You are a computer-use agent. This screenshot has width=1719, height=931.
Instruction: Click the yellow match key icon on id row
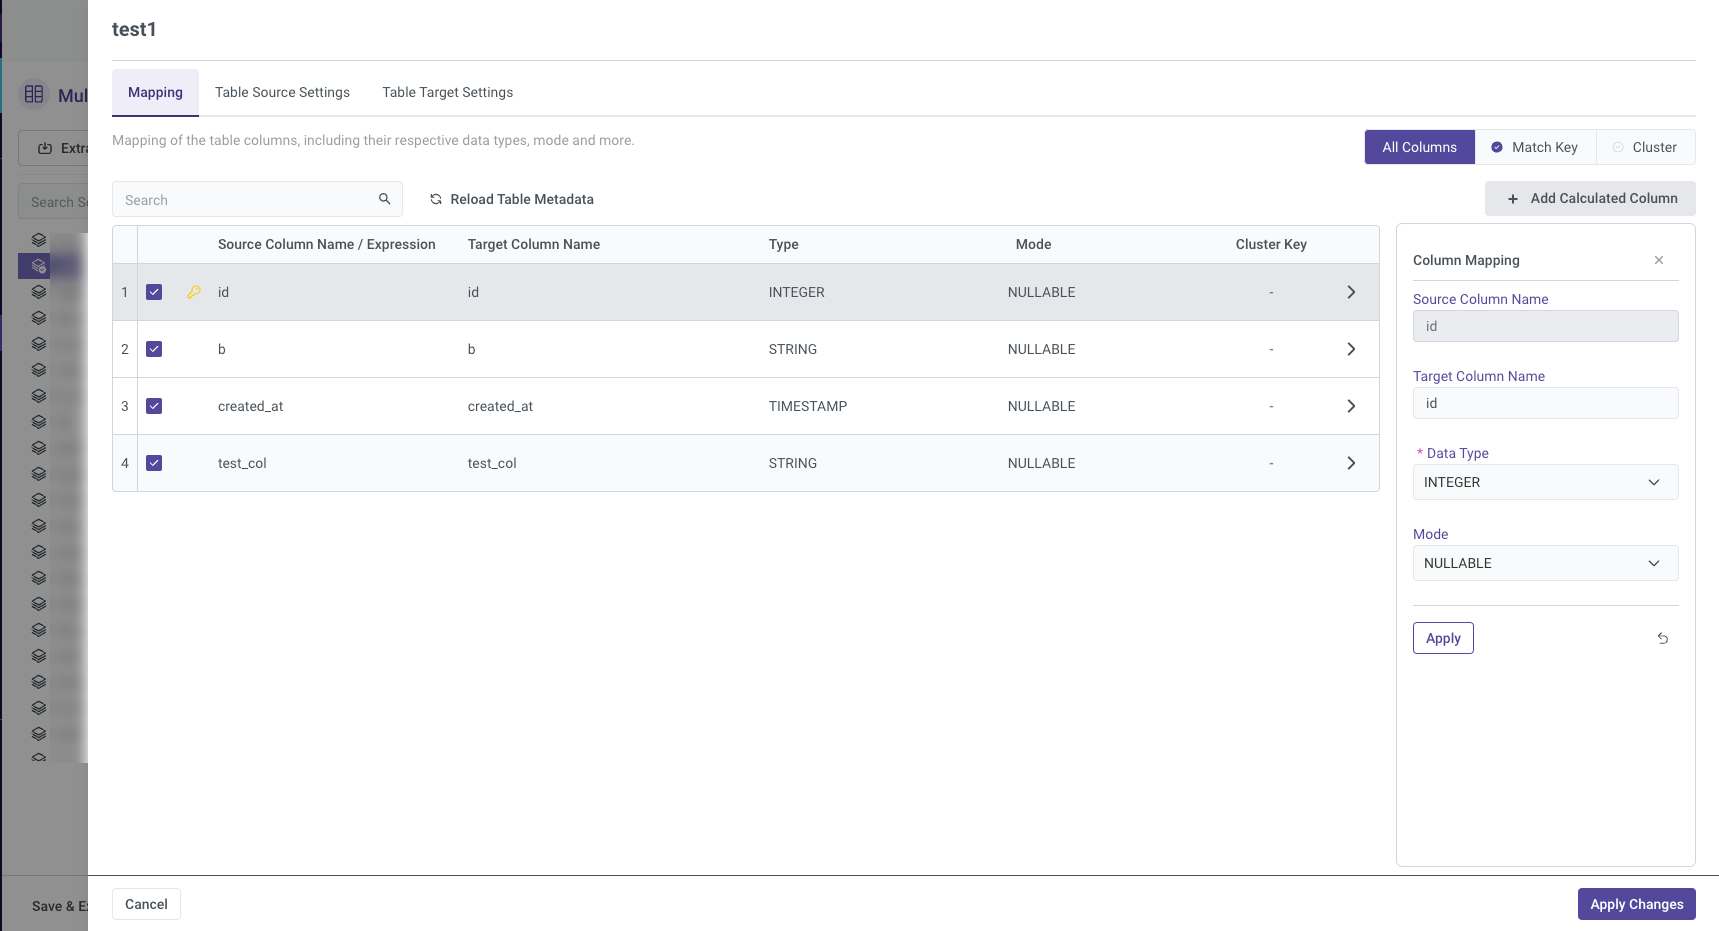point(194,292)
